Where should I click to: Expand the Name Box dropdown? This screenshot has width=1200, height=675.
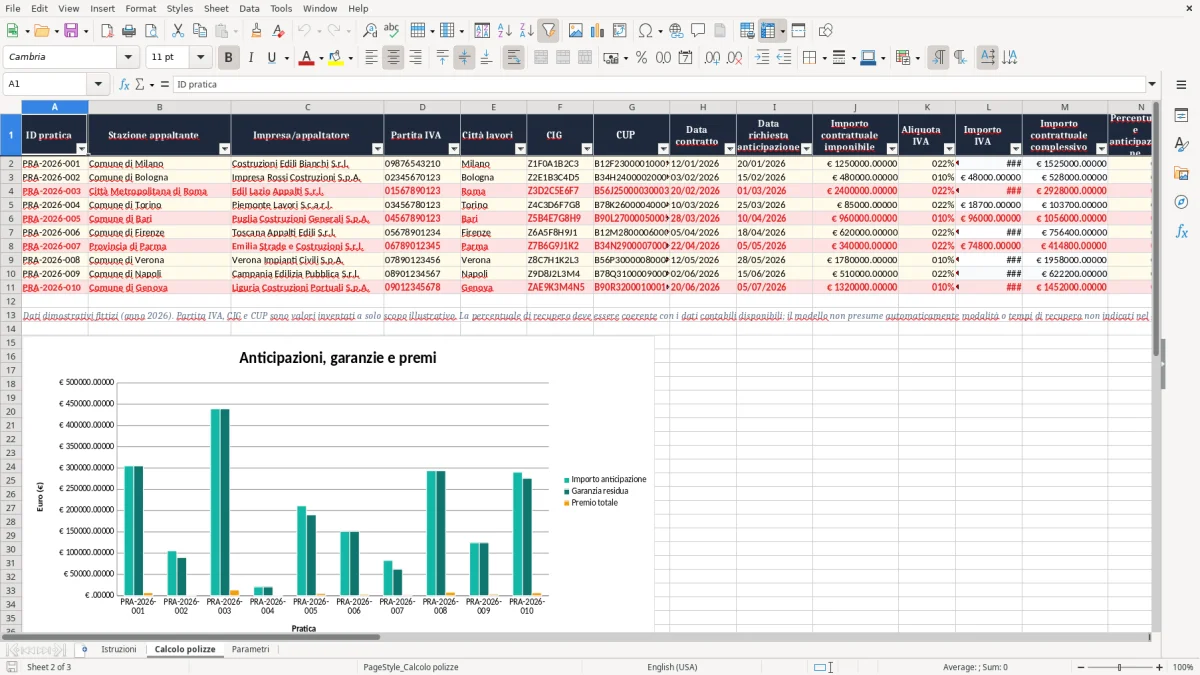(x=98, y=85)
